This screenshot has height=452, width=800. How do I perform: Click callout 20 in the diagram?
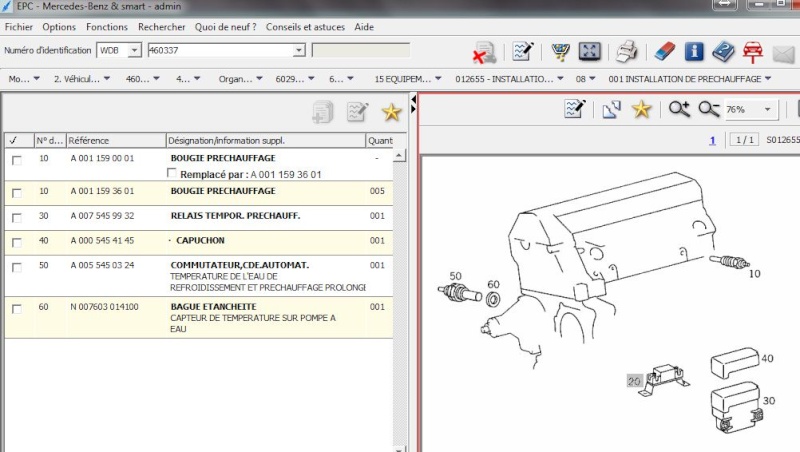pyautogui.click(x=634, y=381)
